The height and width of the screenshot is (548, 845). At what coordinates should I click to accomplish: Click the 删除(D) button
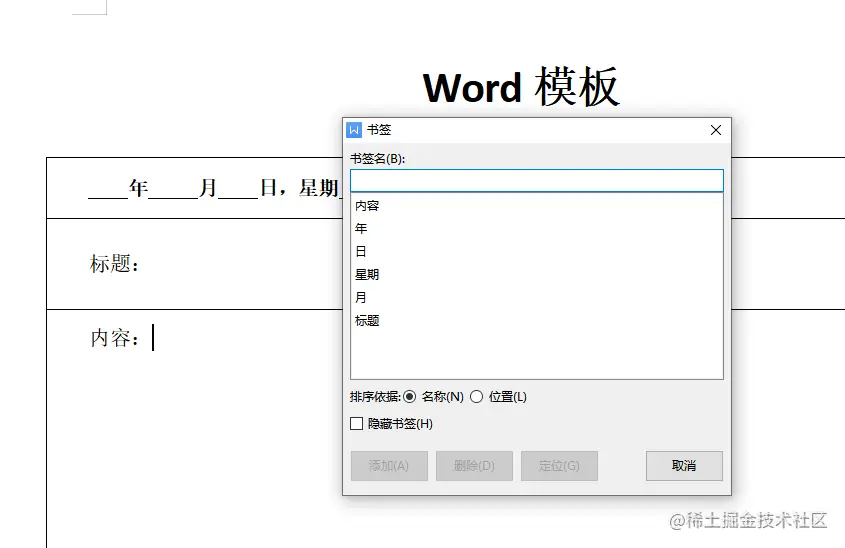pos(474,466)
